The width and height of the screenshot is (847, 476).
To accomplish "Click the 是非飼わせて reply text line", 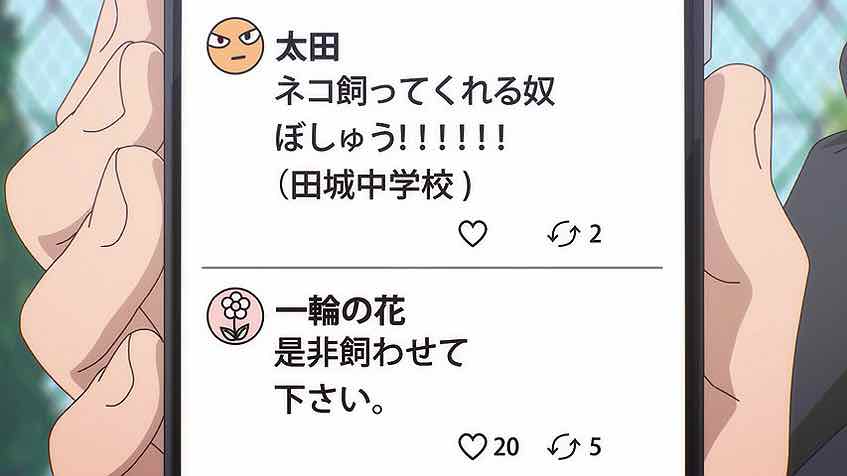I will point(371,352).
